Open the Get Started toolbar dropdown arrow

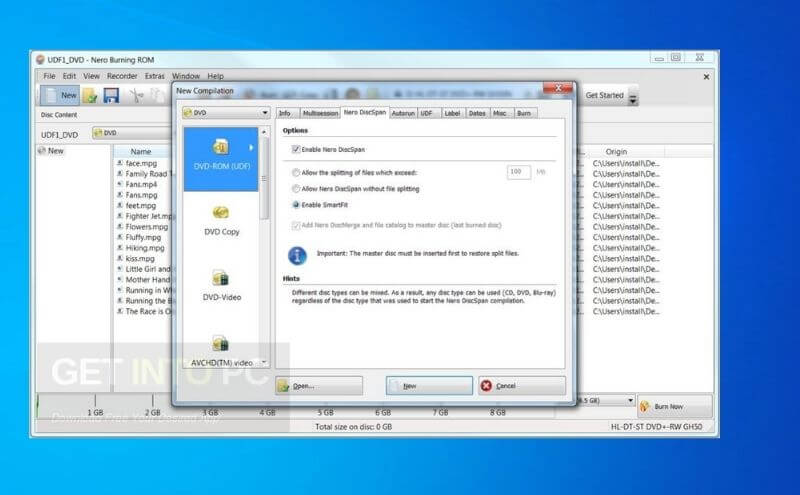click(632, 97)
